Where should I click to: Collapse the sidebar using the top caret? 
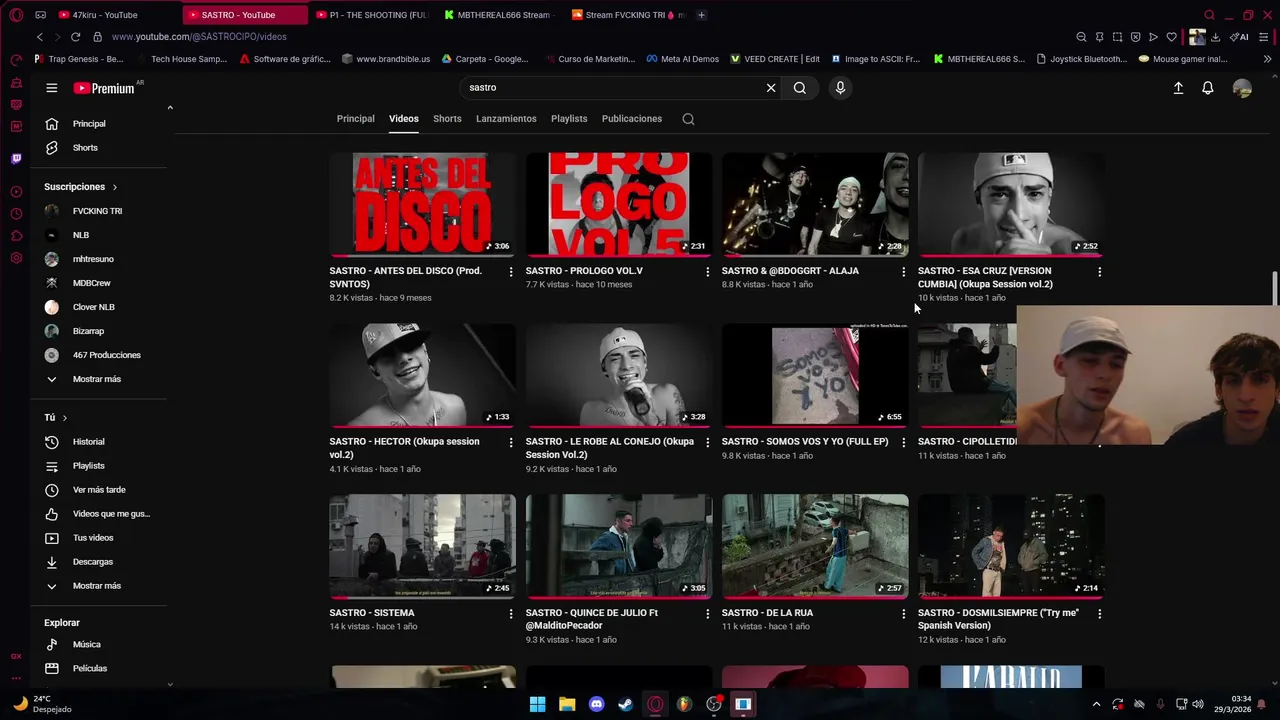point(170,107)
